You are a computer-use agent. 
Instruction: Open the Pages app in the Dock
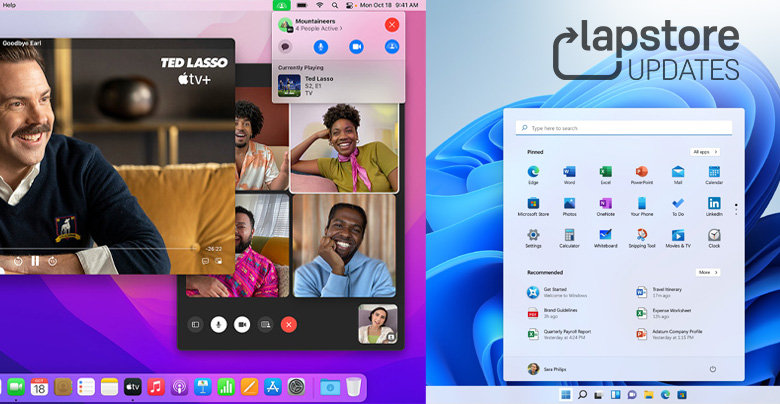(249, 386)
